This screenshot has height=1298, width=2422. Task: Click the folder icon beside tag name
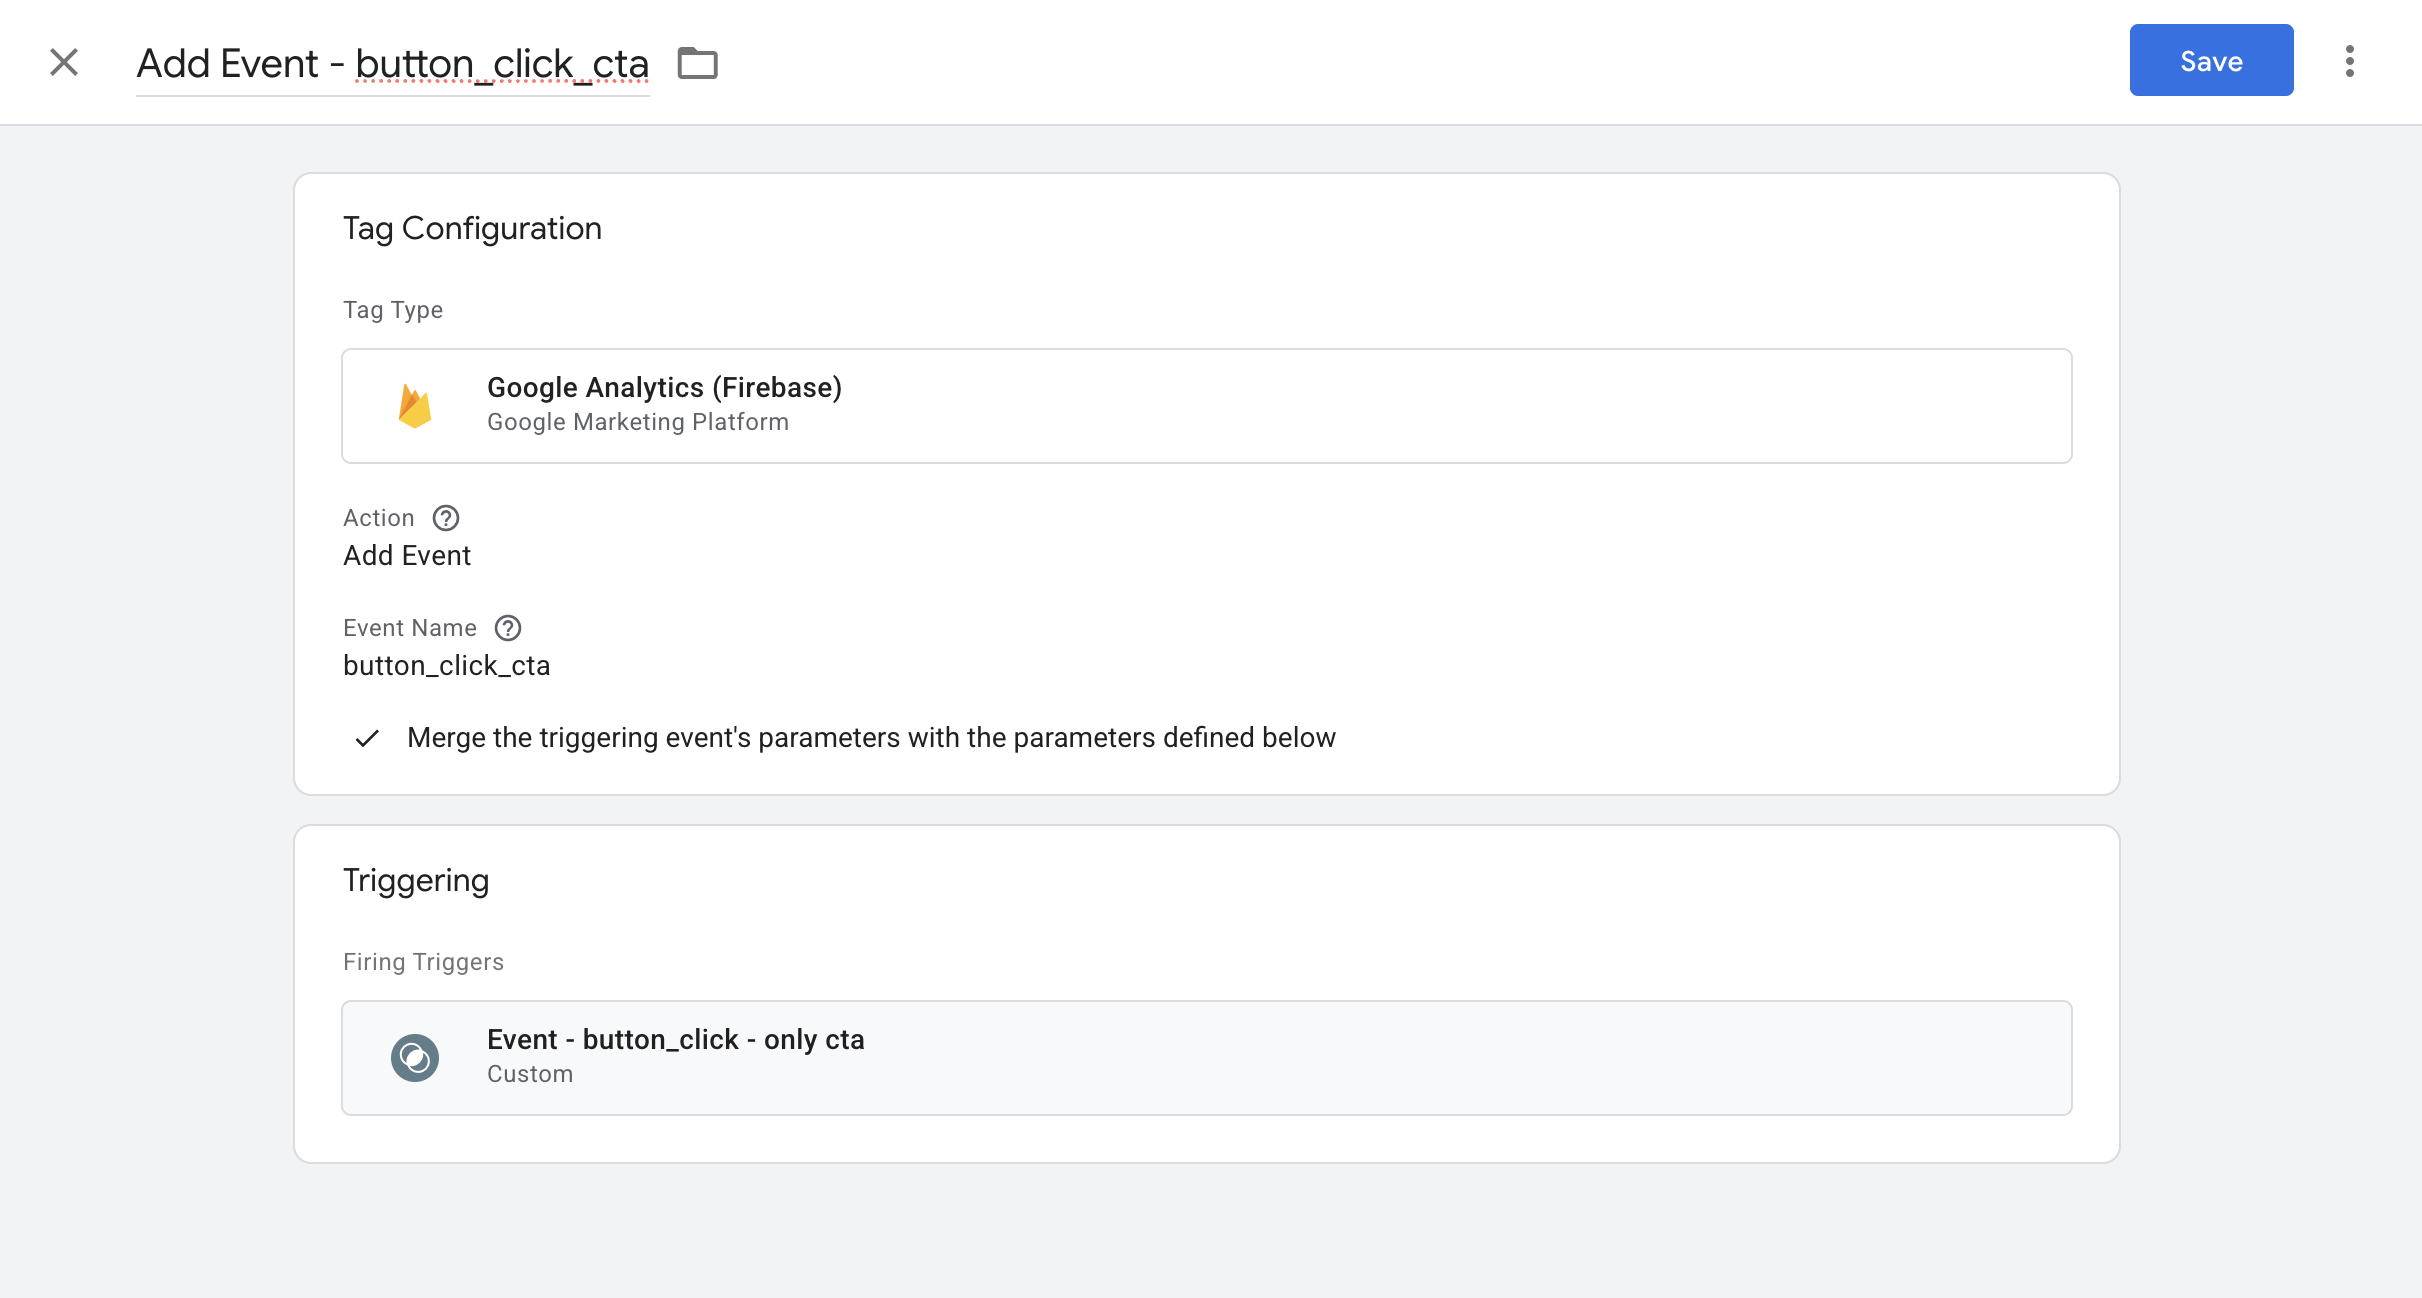697,63
